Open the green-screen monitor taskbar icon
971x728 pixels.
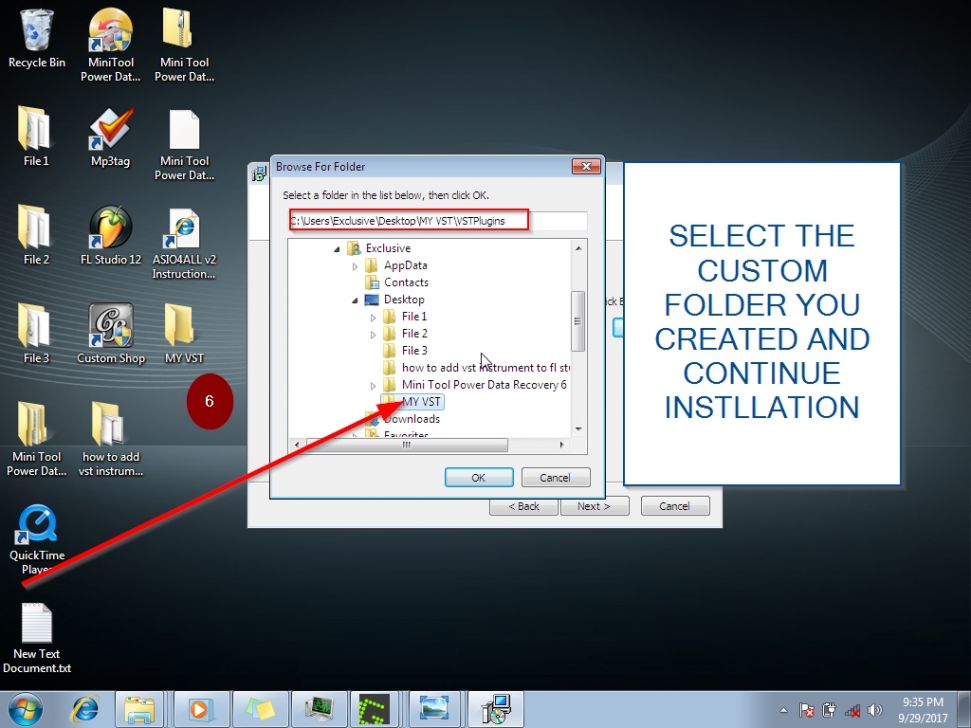[320, 709]
